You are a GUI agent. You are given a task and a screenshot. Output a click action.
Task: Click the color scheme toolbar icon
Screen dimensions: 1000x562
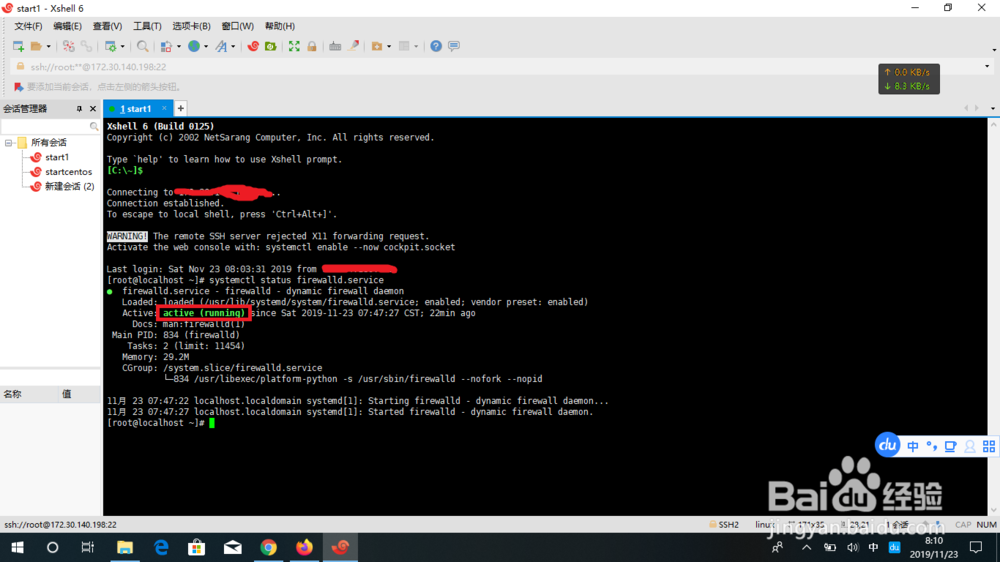pos(166,46)
